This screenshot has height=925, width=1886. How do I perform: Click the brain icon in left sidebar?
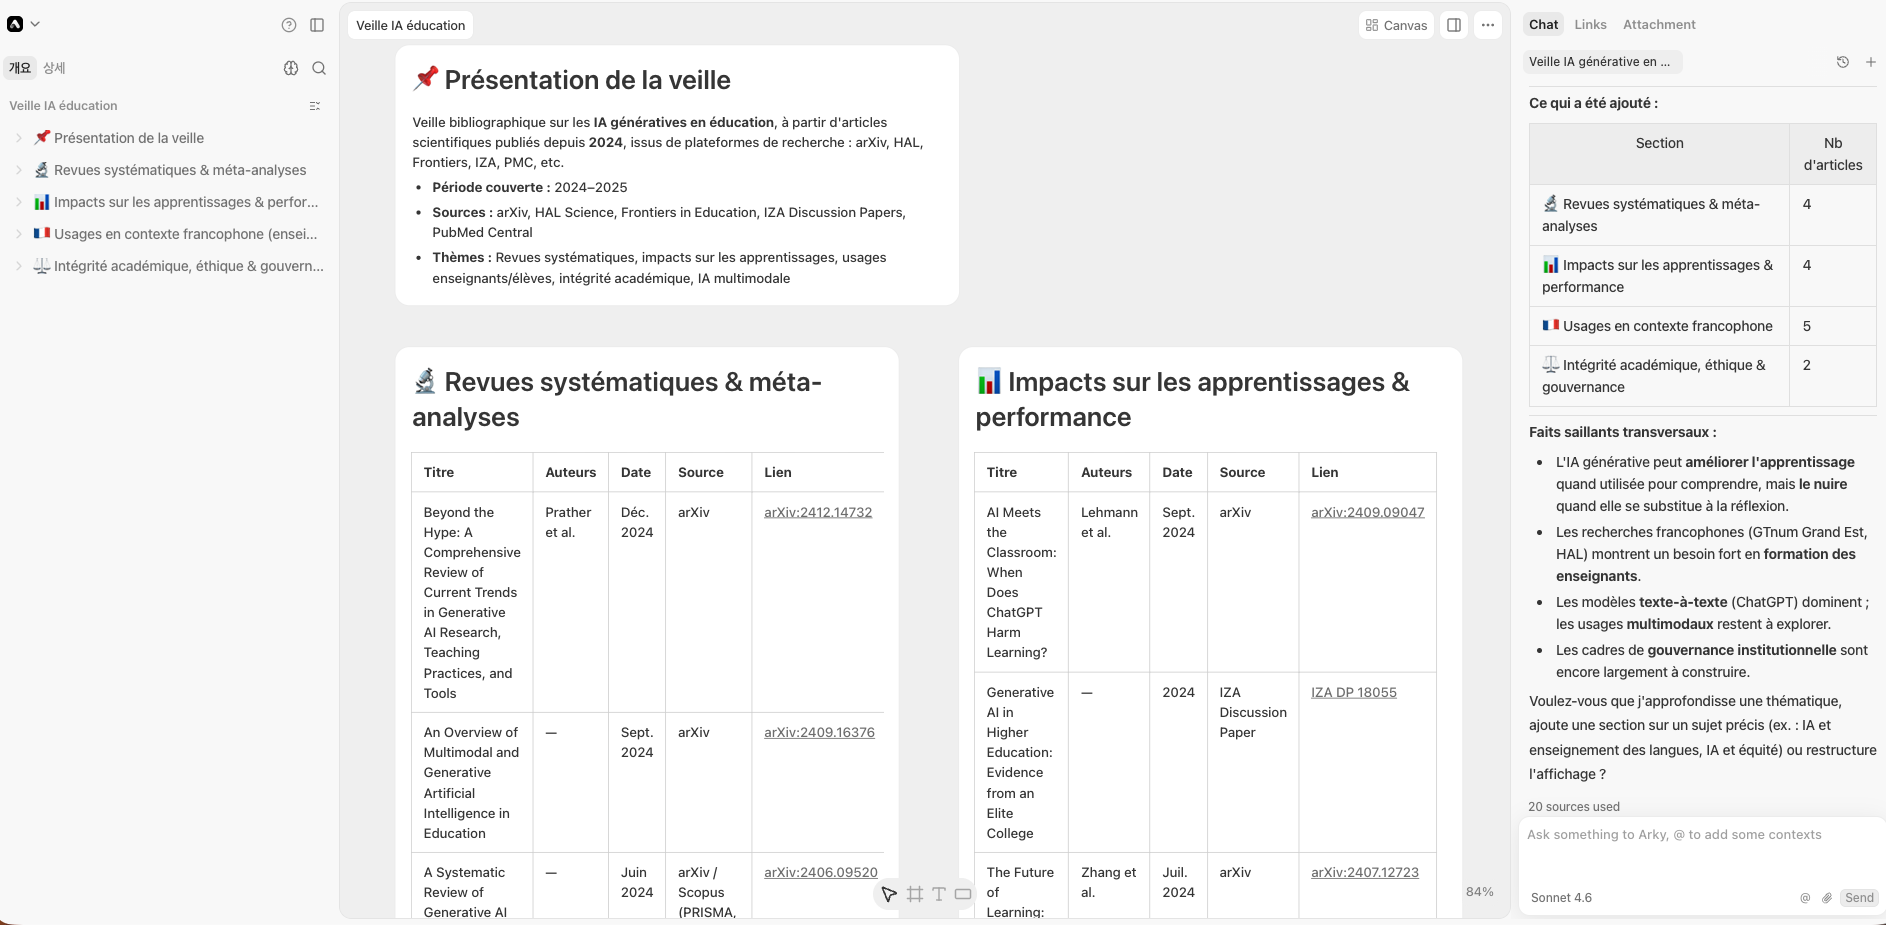pyautogui.click(x=291, y=68)
